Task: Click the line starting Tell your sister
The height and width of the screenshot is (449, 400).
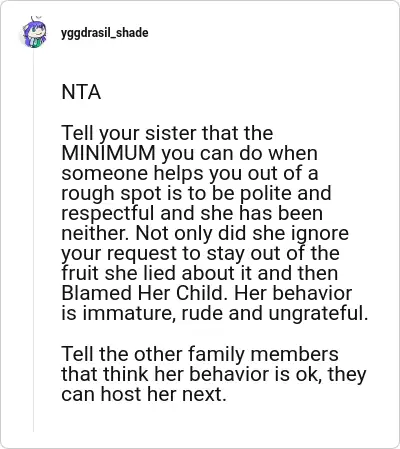Action: pyautogui.click(x=167, y=133)
